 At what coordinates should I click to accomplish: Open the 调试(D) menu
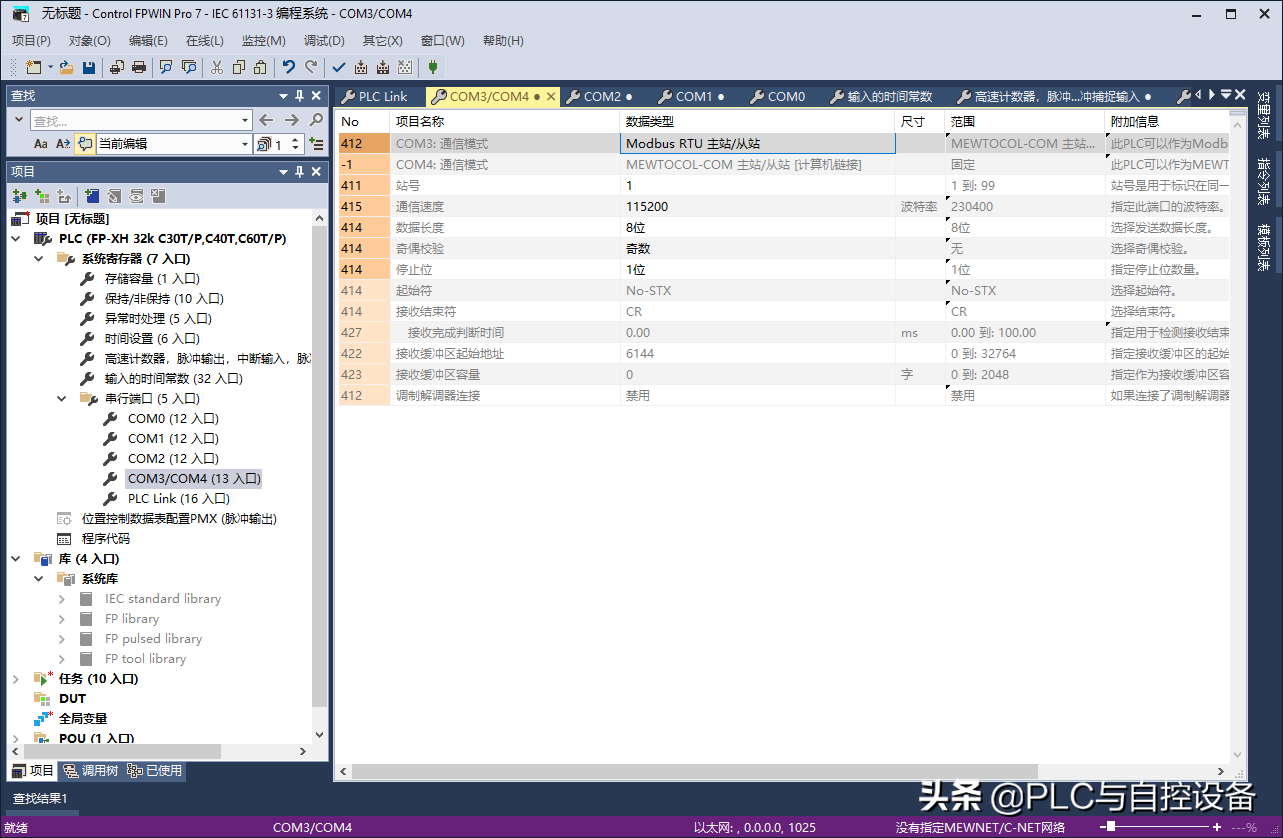tap(323, 41)
